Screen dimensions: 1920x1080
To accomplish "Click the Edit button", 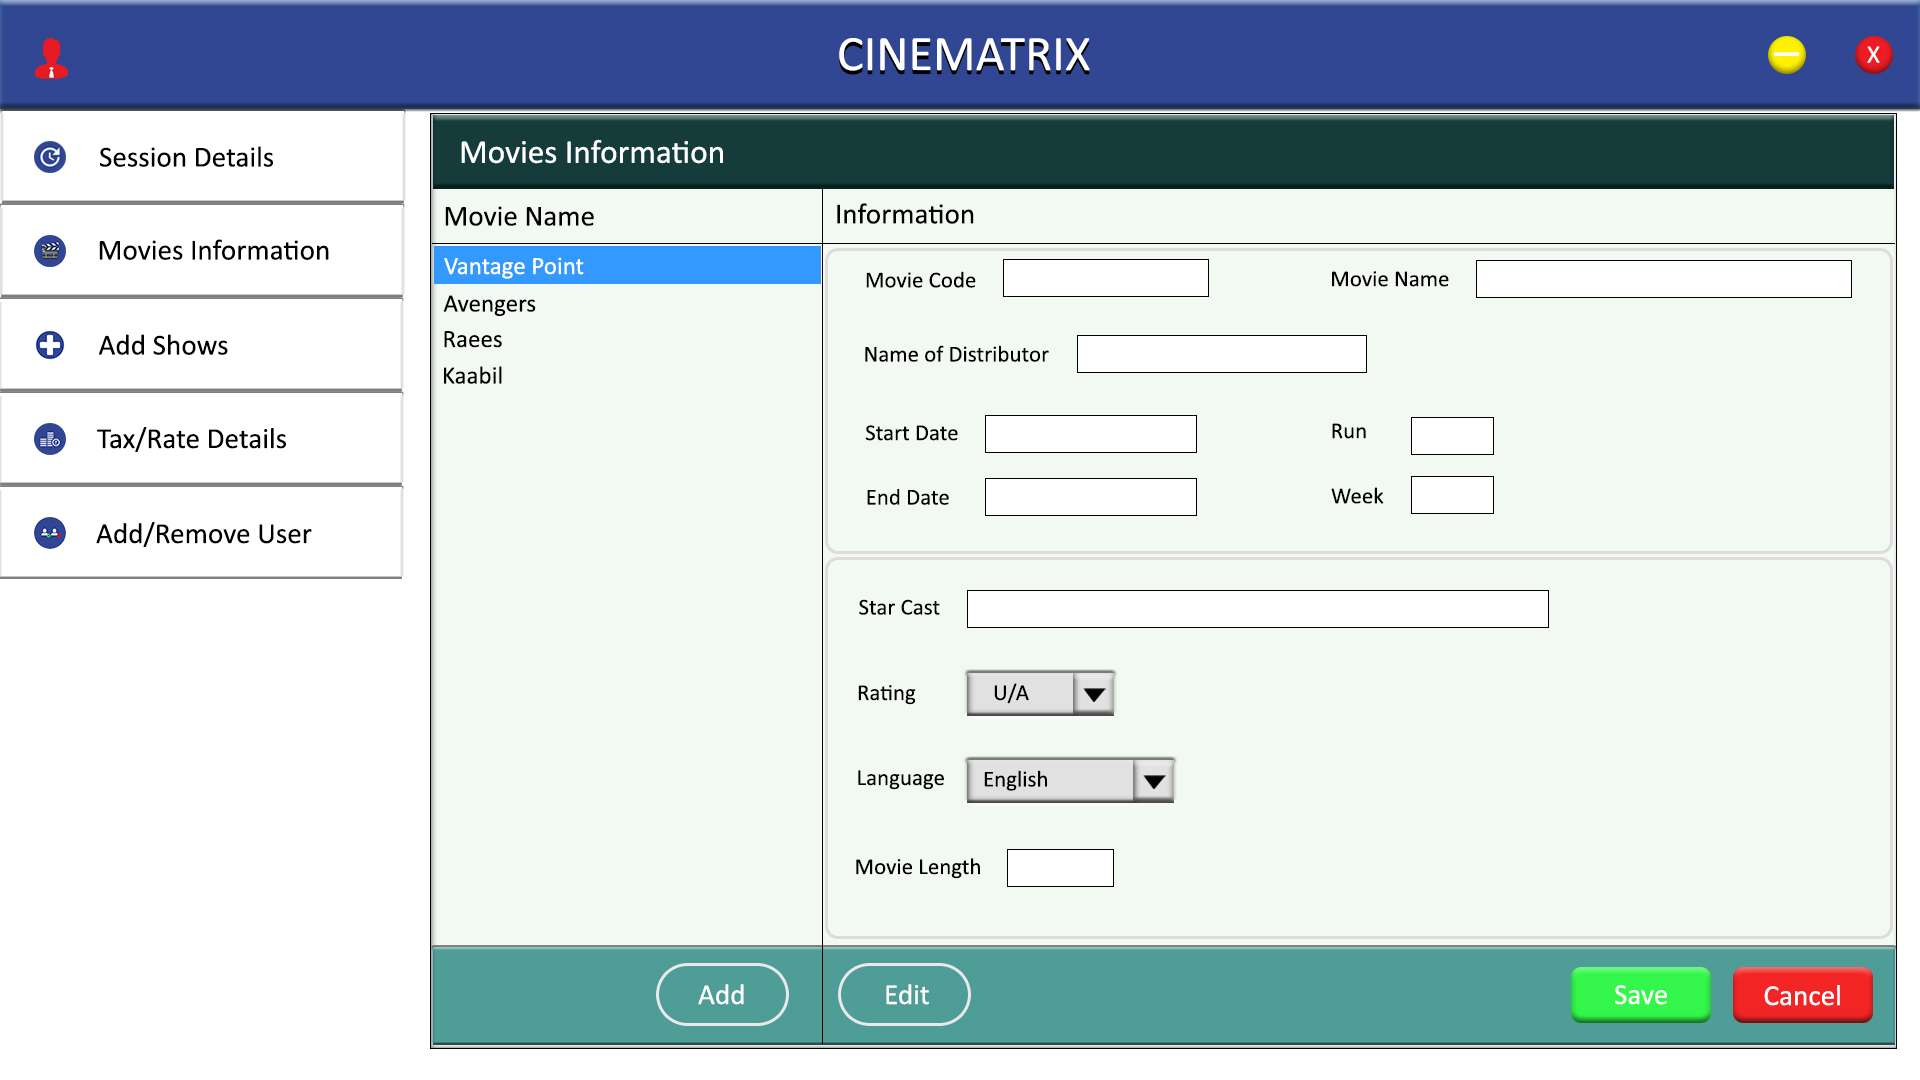I will [x=905, y=995].
